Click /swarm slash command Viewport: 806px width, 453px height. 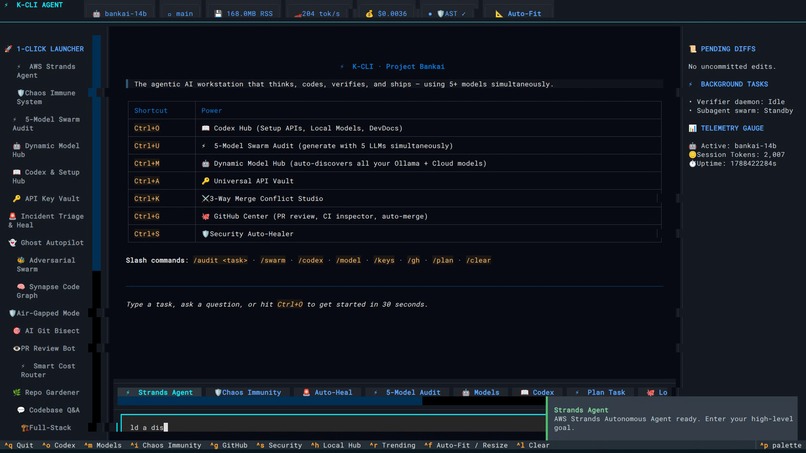(x=272, y=261)
